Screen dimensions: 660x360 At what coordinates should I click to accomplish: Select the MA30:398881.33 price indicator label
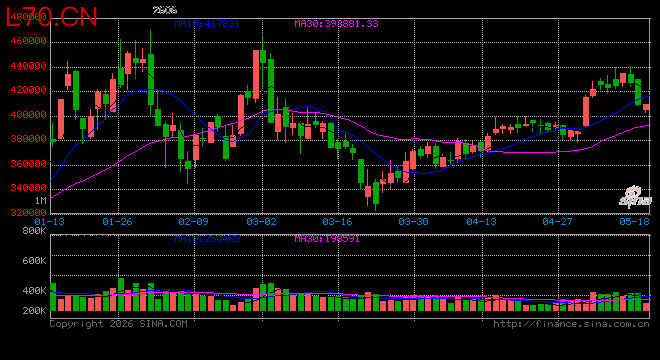click(336, 24)
